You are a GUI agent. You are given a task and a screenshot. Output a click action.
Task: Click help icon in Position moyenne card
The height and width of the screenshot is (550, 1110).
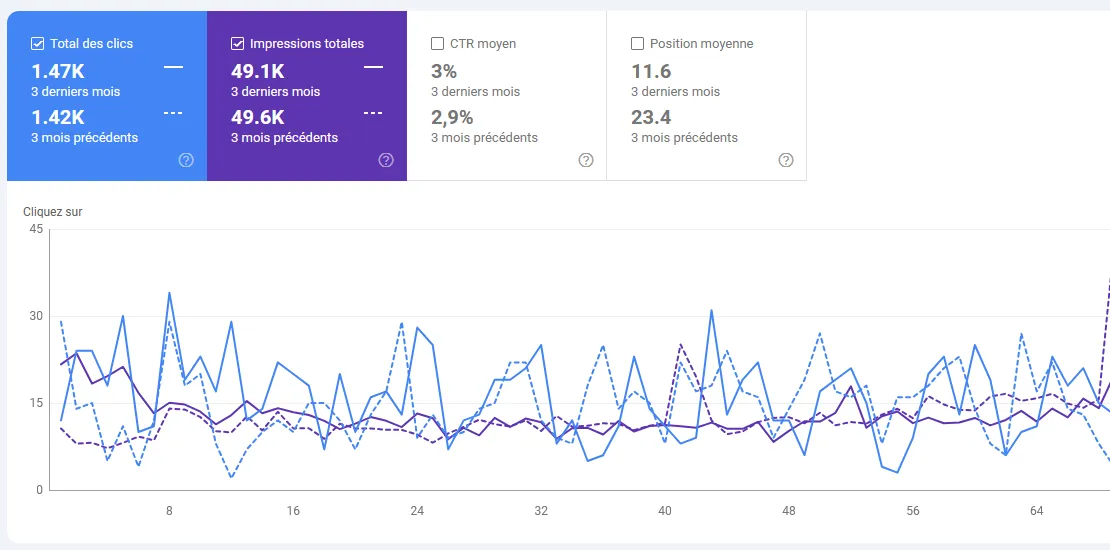[786, 160]
